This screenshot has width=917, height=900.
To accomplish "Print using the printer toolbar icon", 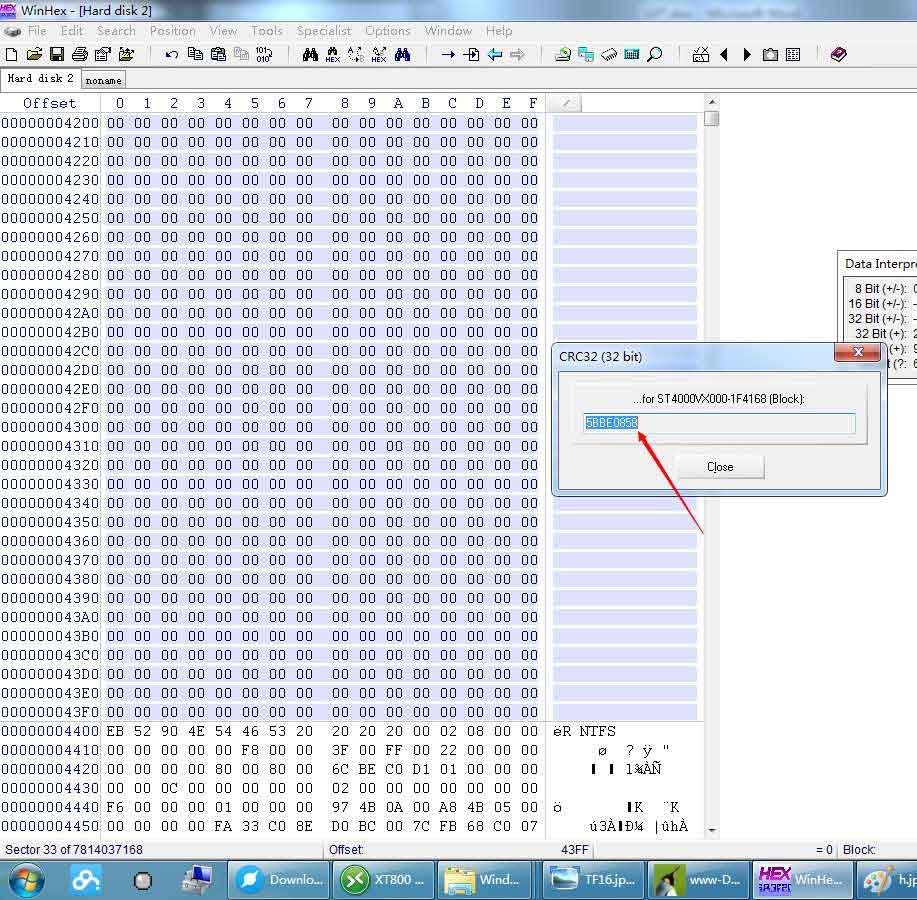I will coord(80,54).
